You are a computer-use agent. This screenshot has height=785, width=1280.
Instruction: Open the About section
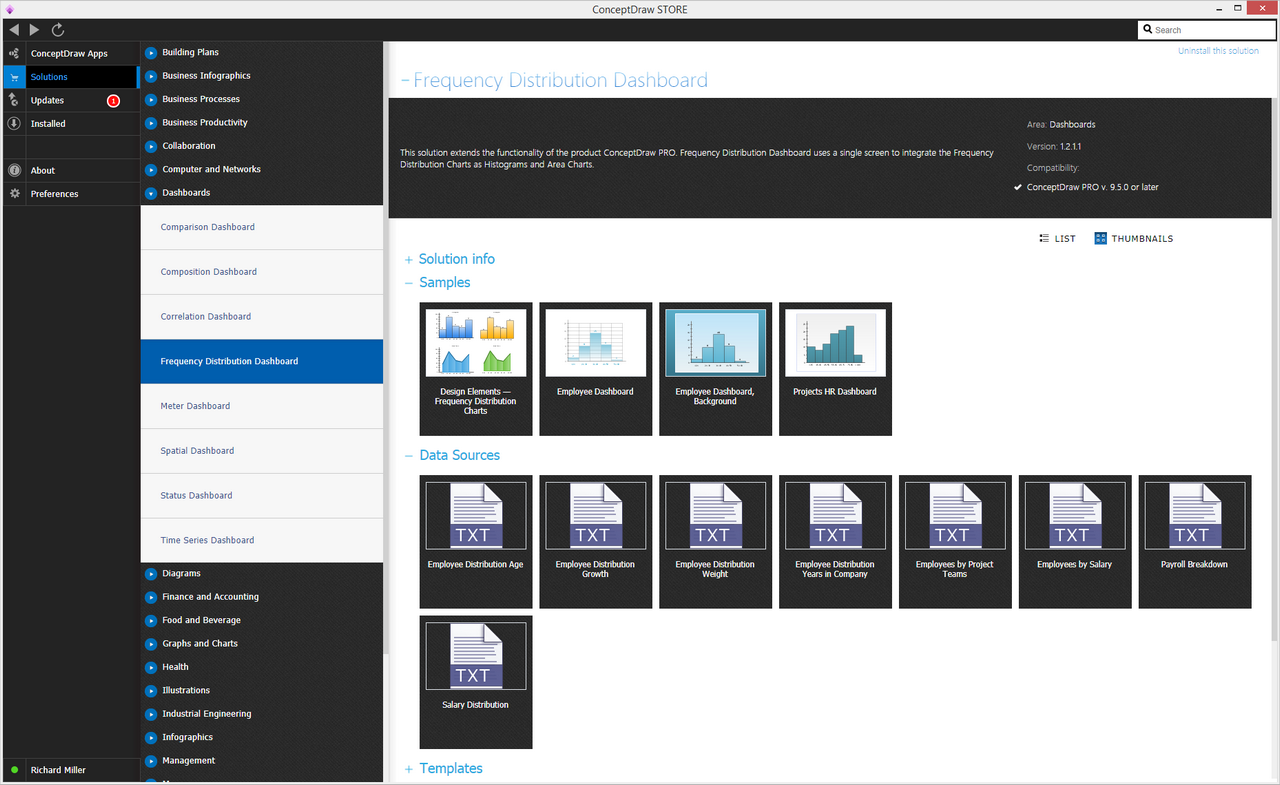coord(42,170)
